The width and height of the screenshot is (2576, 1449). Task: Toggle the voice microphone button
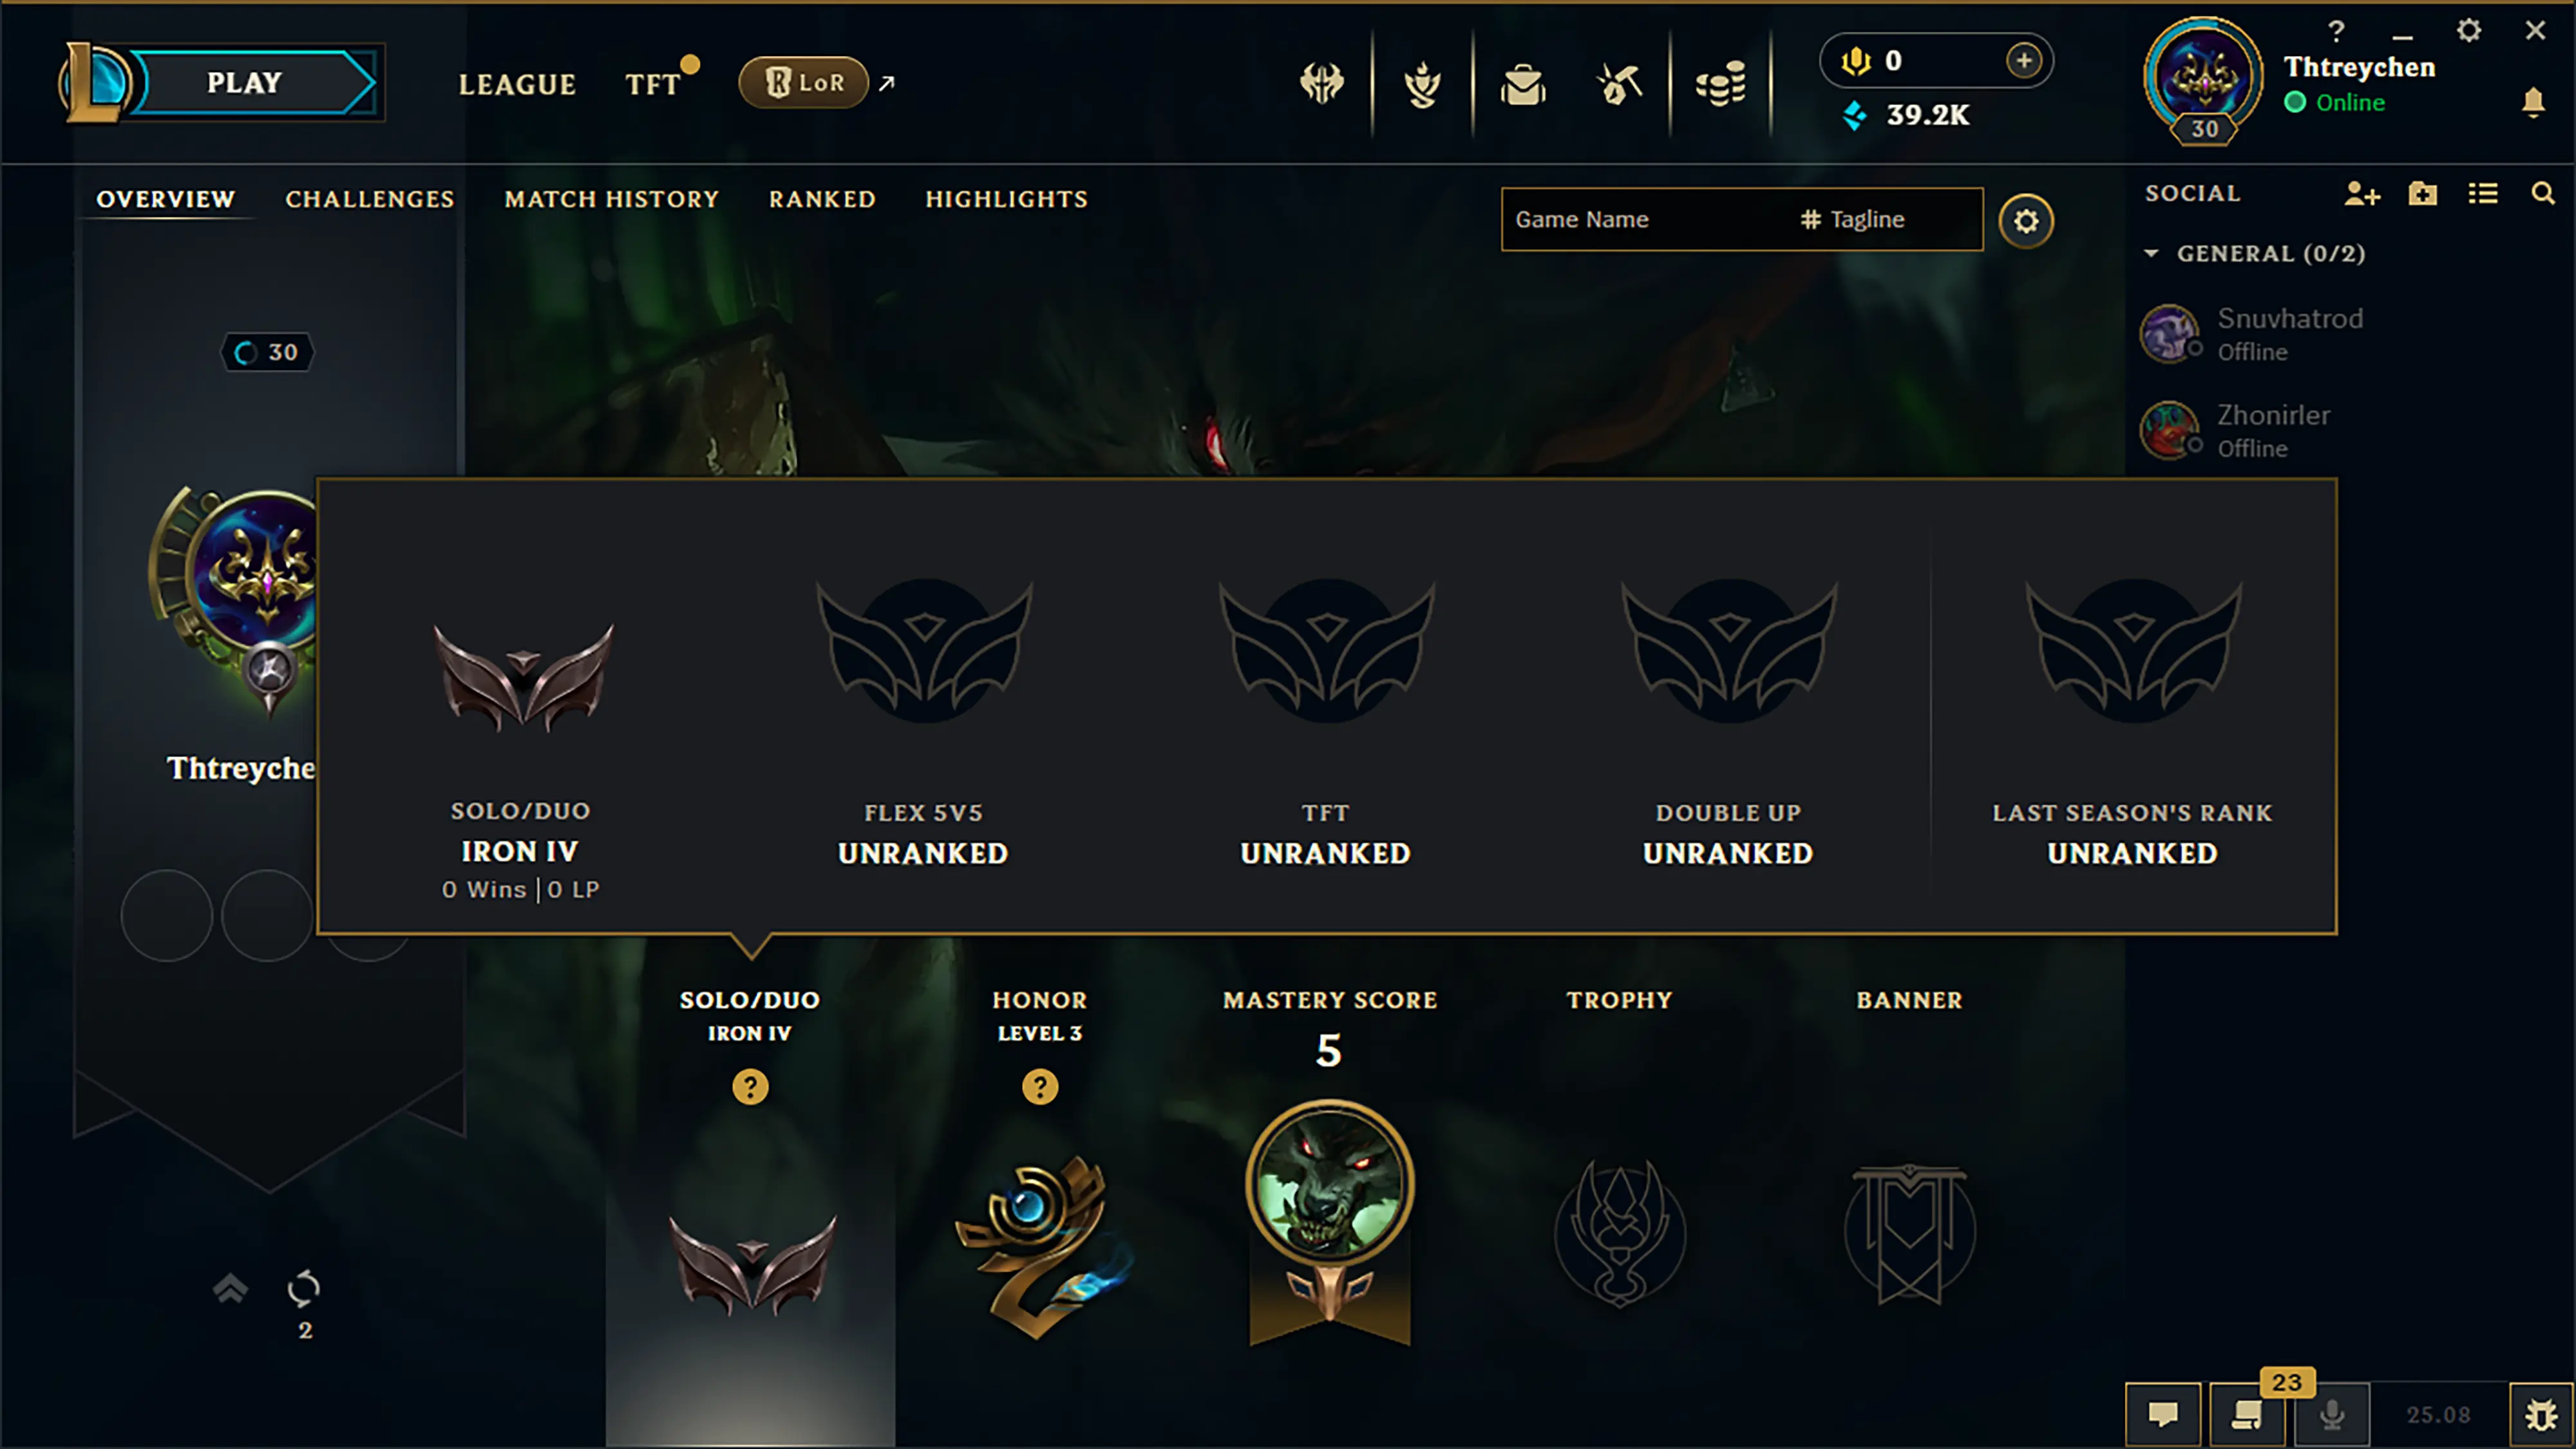[2331, 1414]
